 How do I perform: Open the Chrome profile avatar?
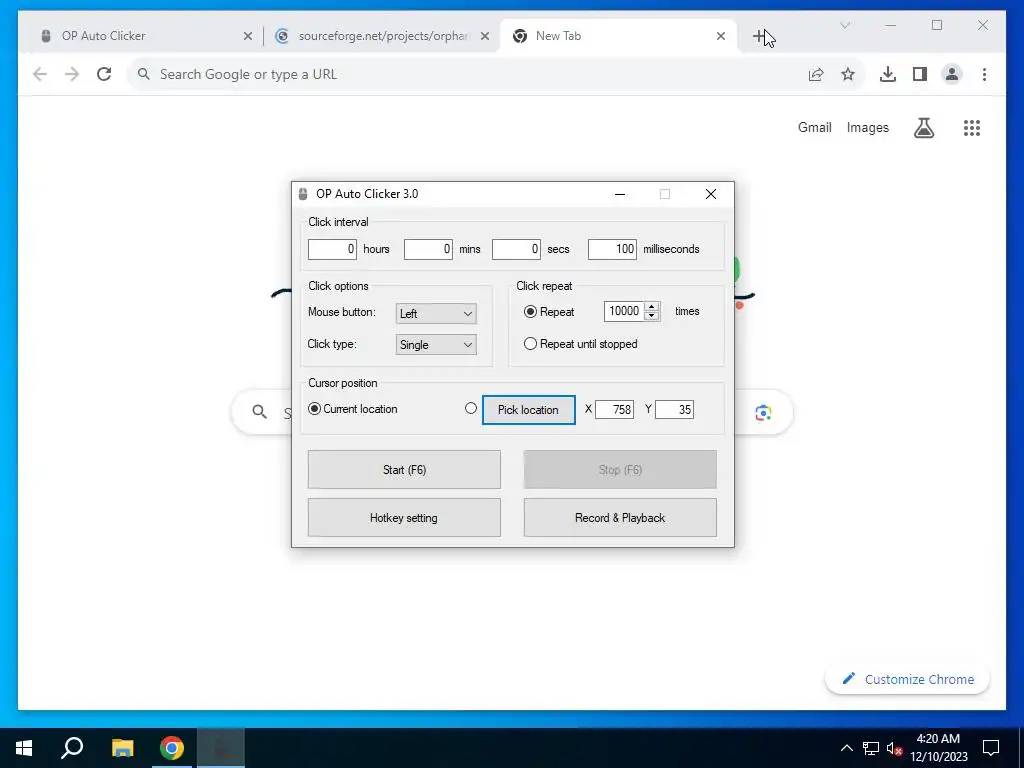click(952, 74)
